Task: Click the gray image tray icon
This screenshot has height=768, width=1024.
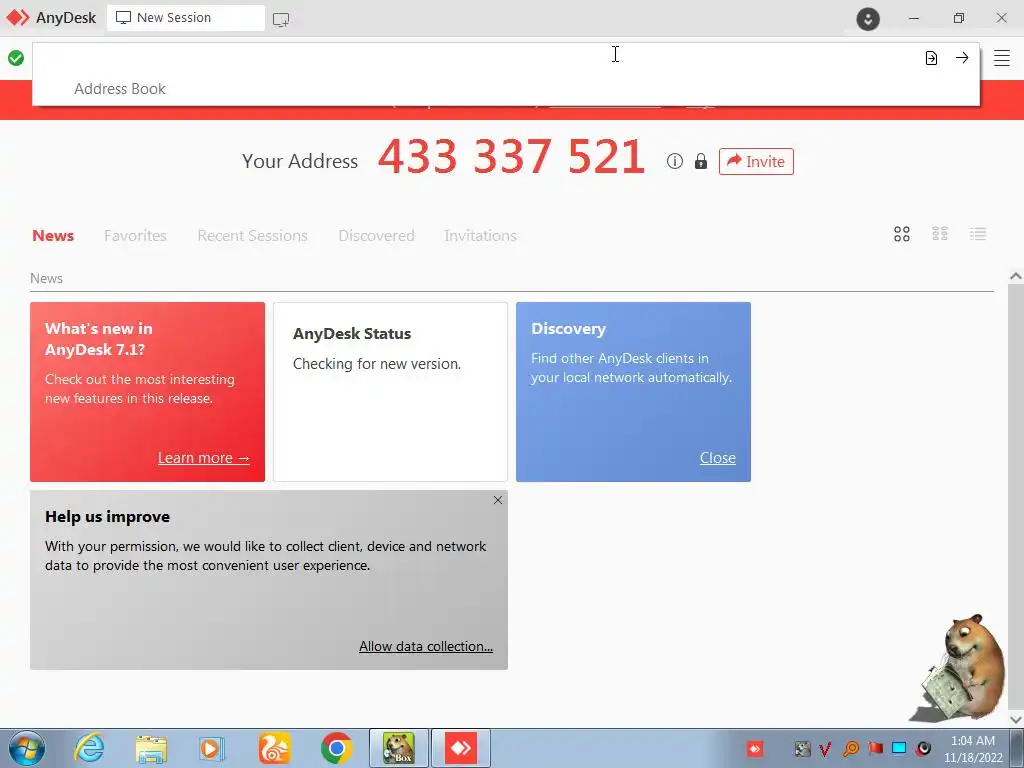Action: click(x=802, y=749)
